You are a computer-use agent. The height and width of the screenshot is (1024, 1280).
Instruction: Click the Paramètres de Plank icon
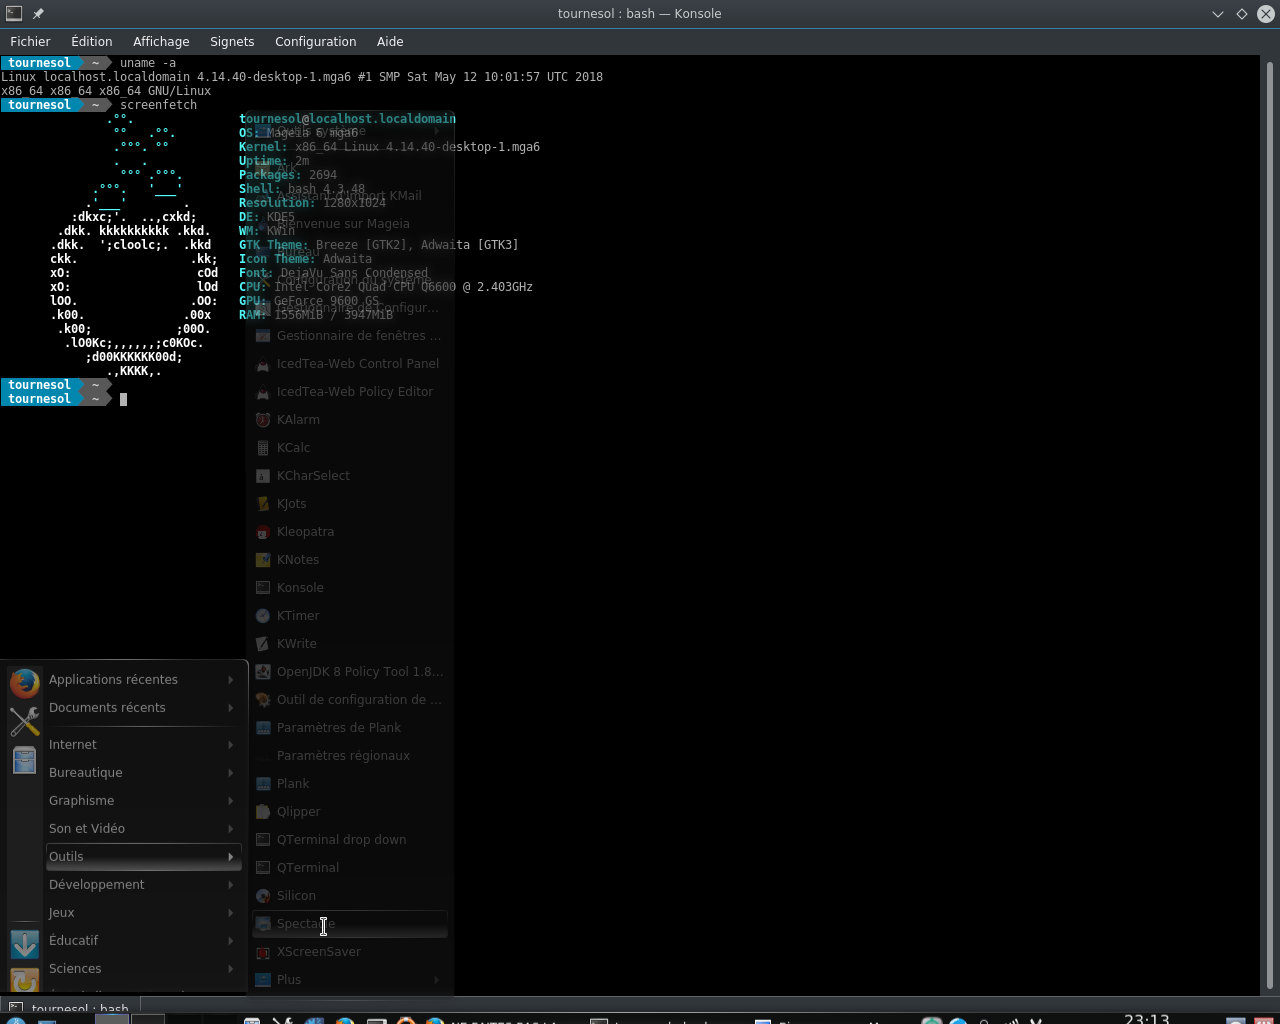click(x=263, y=728)
